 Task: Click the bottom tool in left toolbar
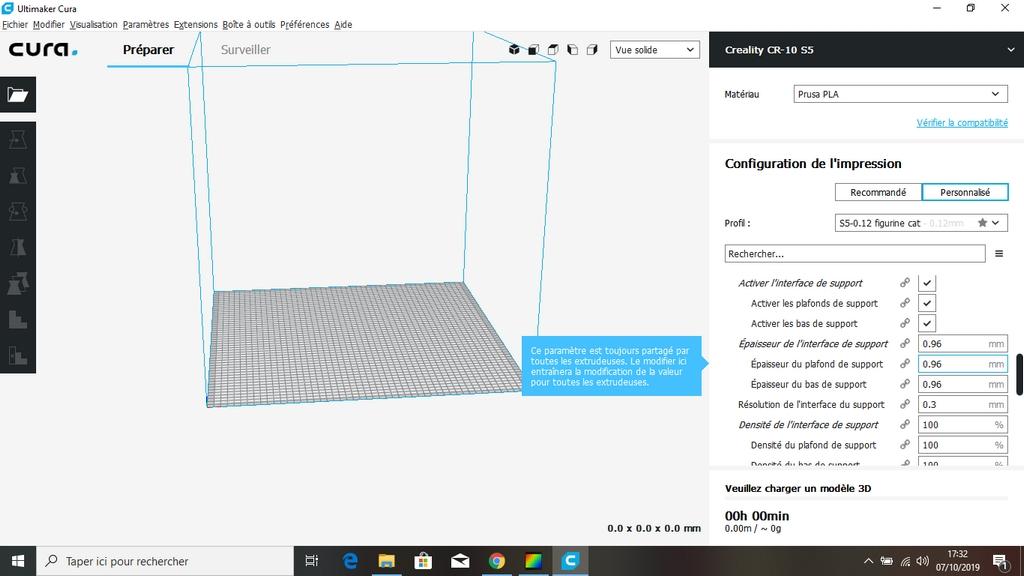click(x=18, y=355)
